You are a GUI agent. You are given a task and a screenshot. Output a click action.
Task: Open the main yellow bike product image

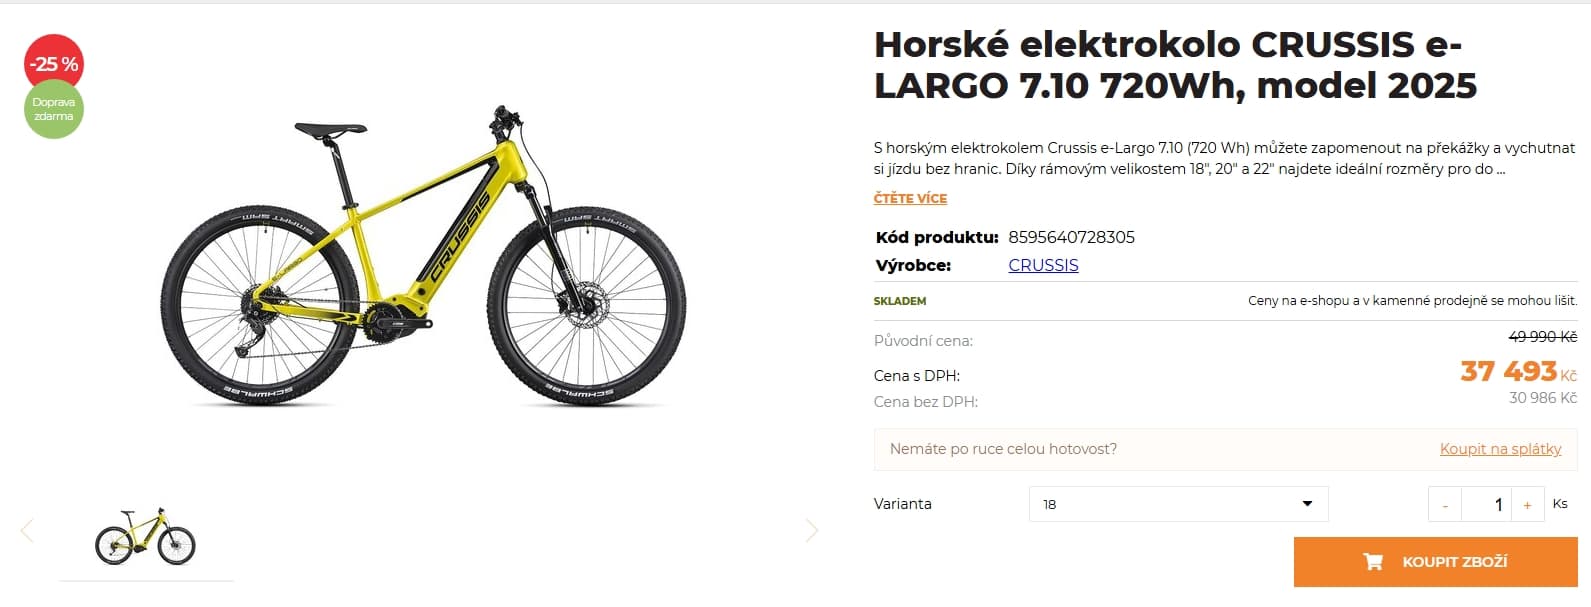point(424,257)
